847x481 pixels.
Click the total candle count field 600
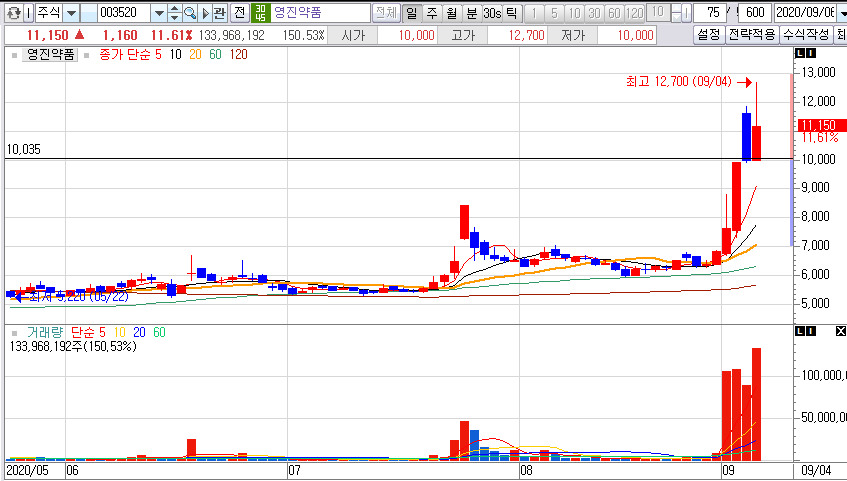tap(755, 13)
